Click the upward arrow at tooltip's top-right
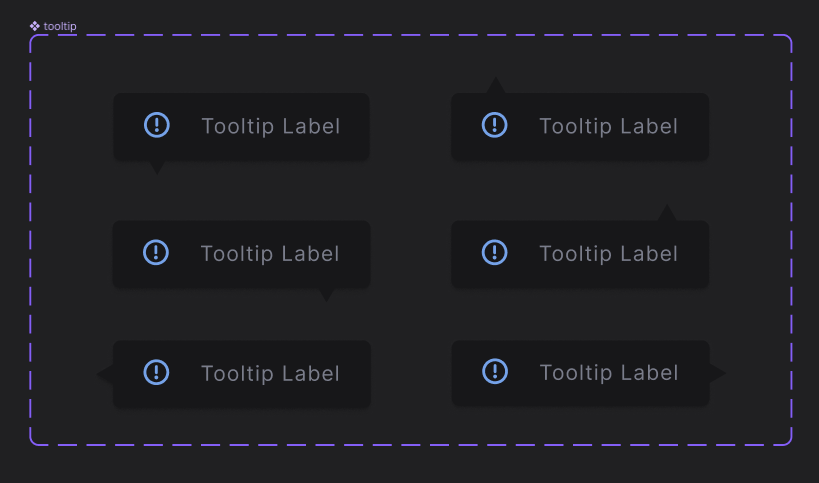This screenshot has width=819, height=483. (667, 213)
